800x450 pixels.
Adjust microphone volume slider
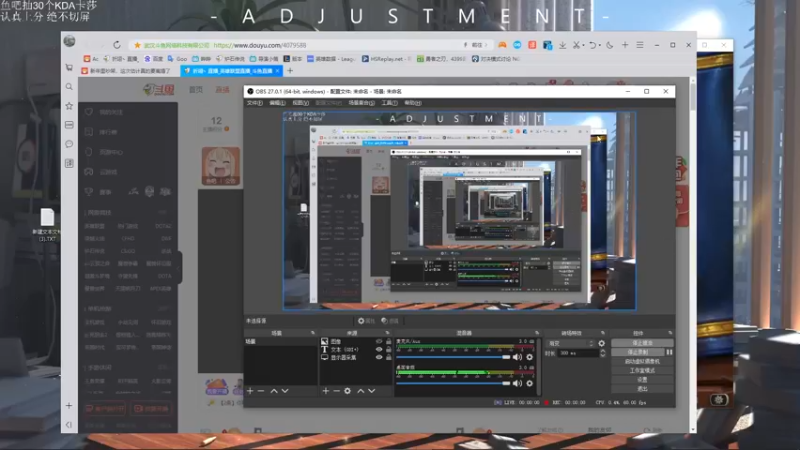(453, 357)
